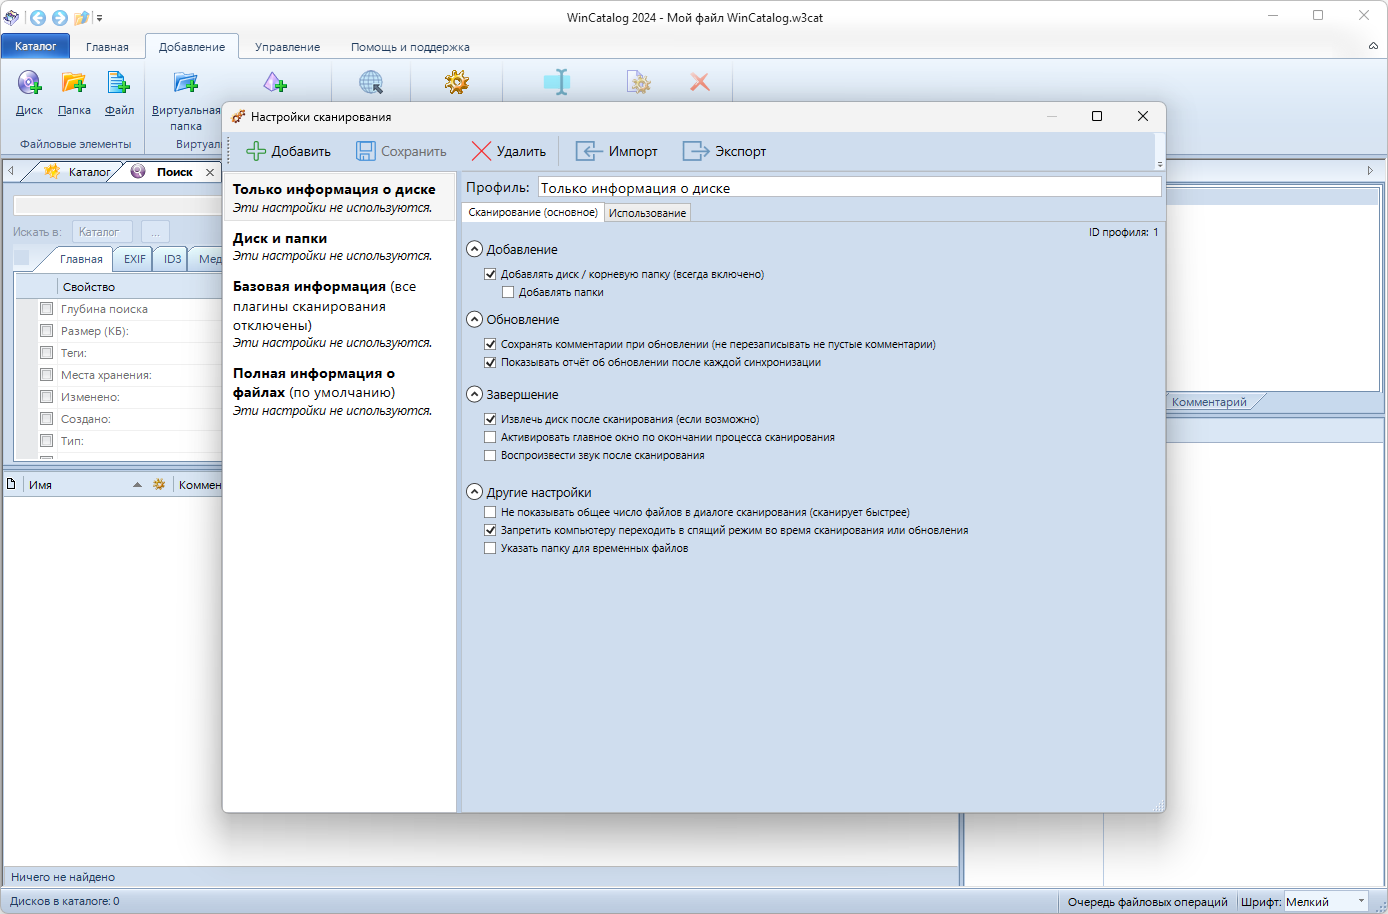Close the Поиск panel tab
Screen dimensions: 1388x914
click(210, 172)
